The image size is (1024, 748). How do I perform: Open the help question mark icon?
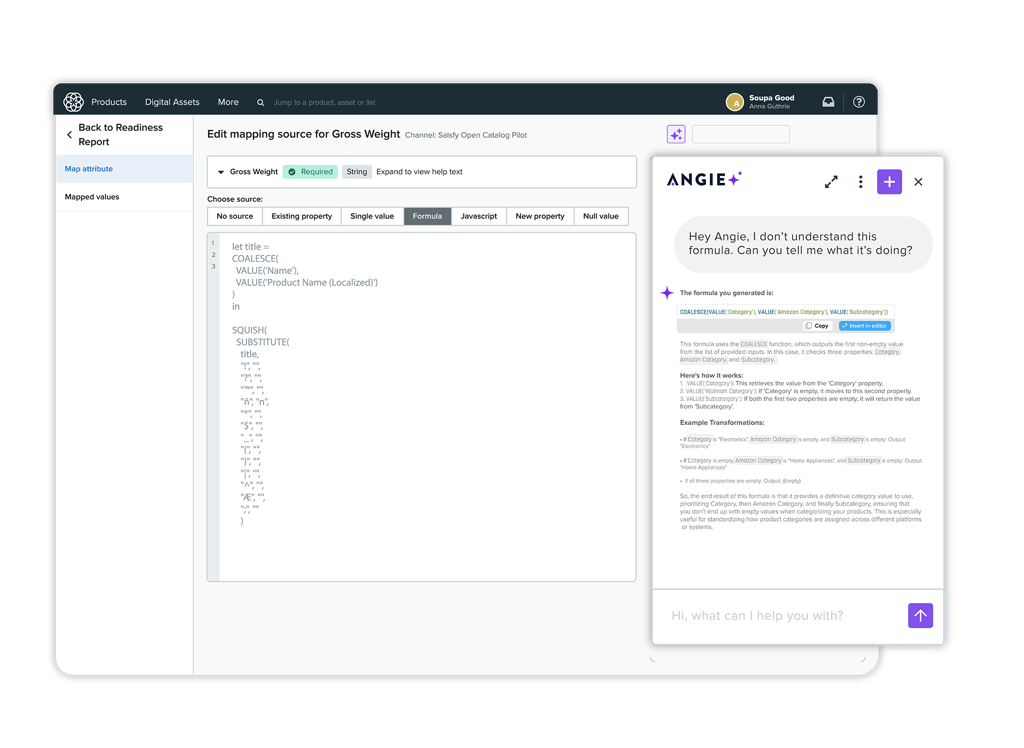[x=859, y=102]
